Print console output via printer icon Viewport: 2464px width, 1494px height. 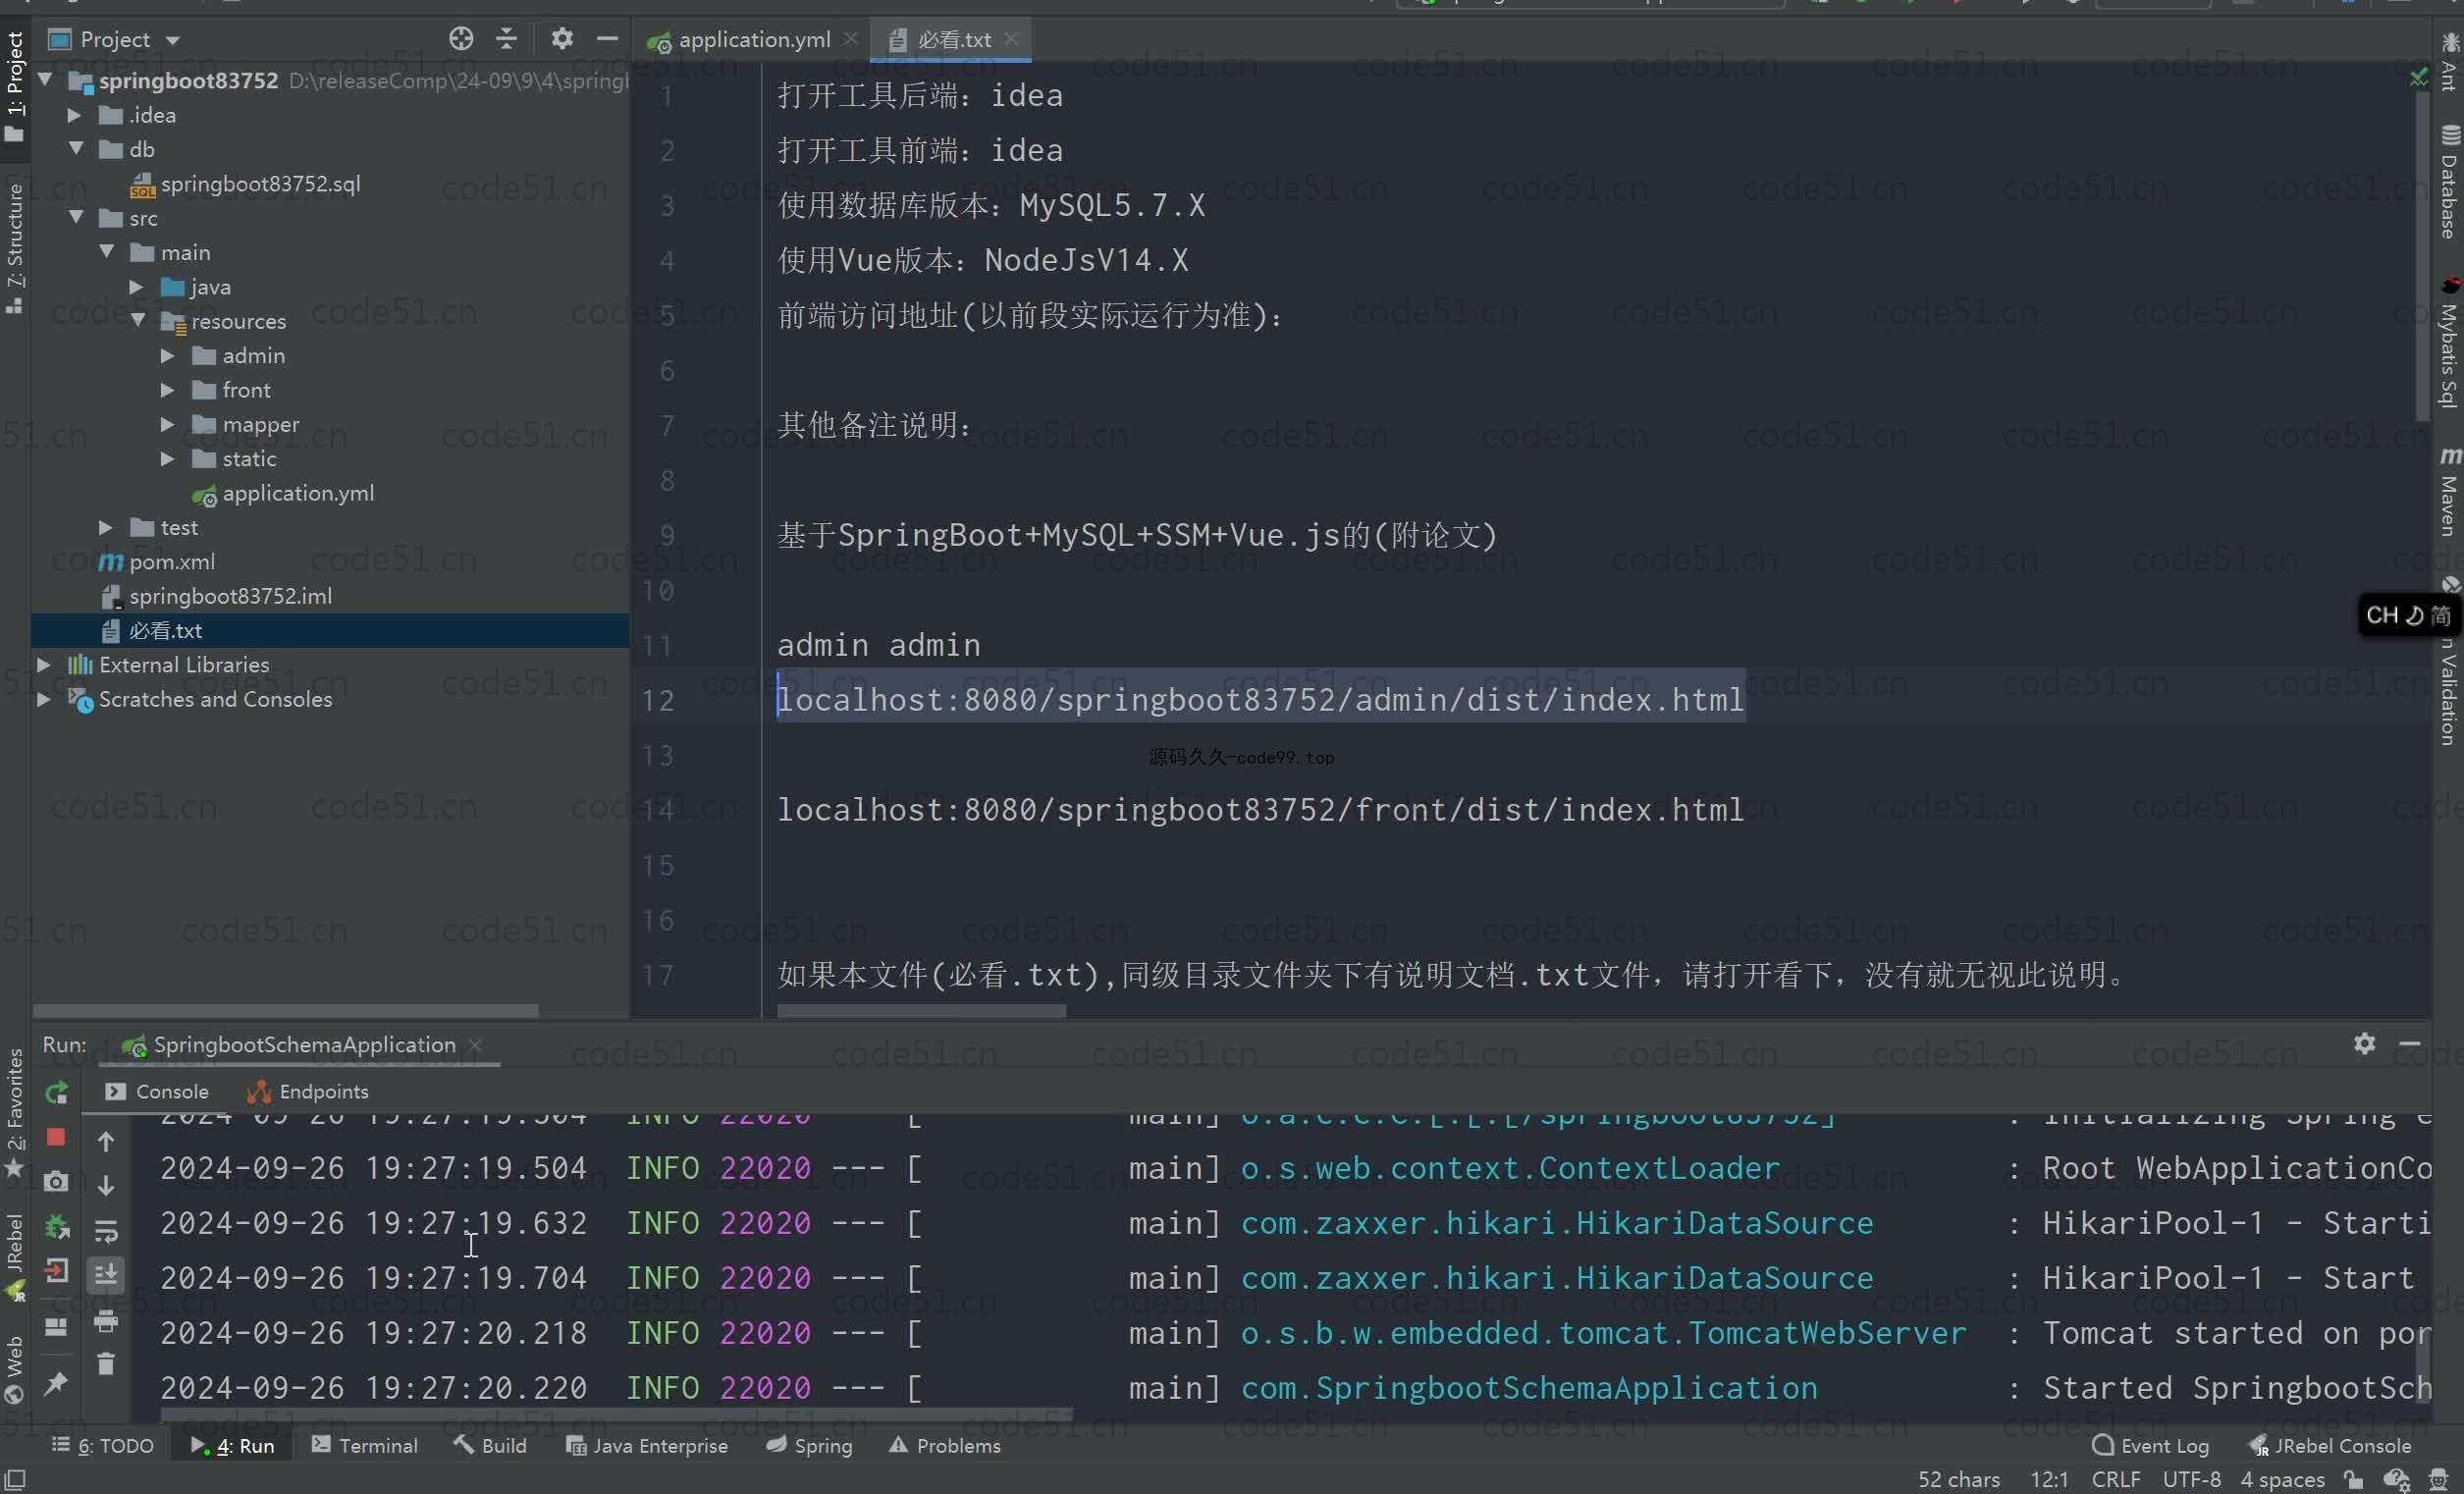coord(105,1322)
